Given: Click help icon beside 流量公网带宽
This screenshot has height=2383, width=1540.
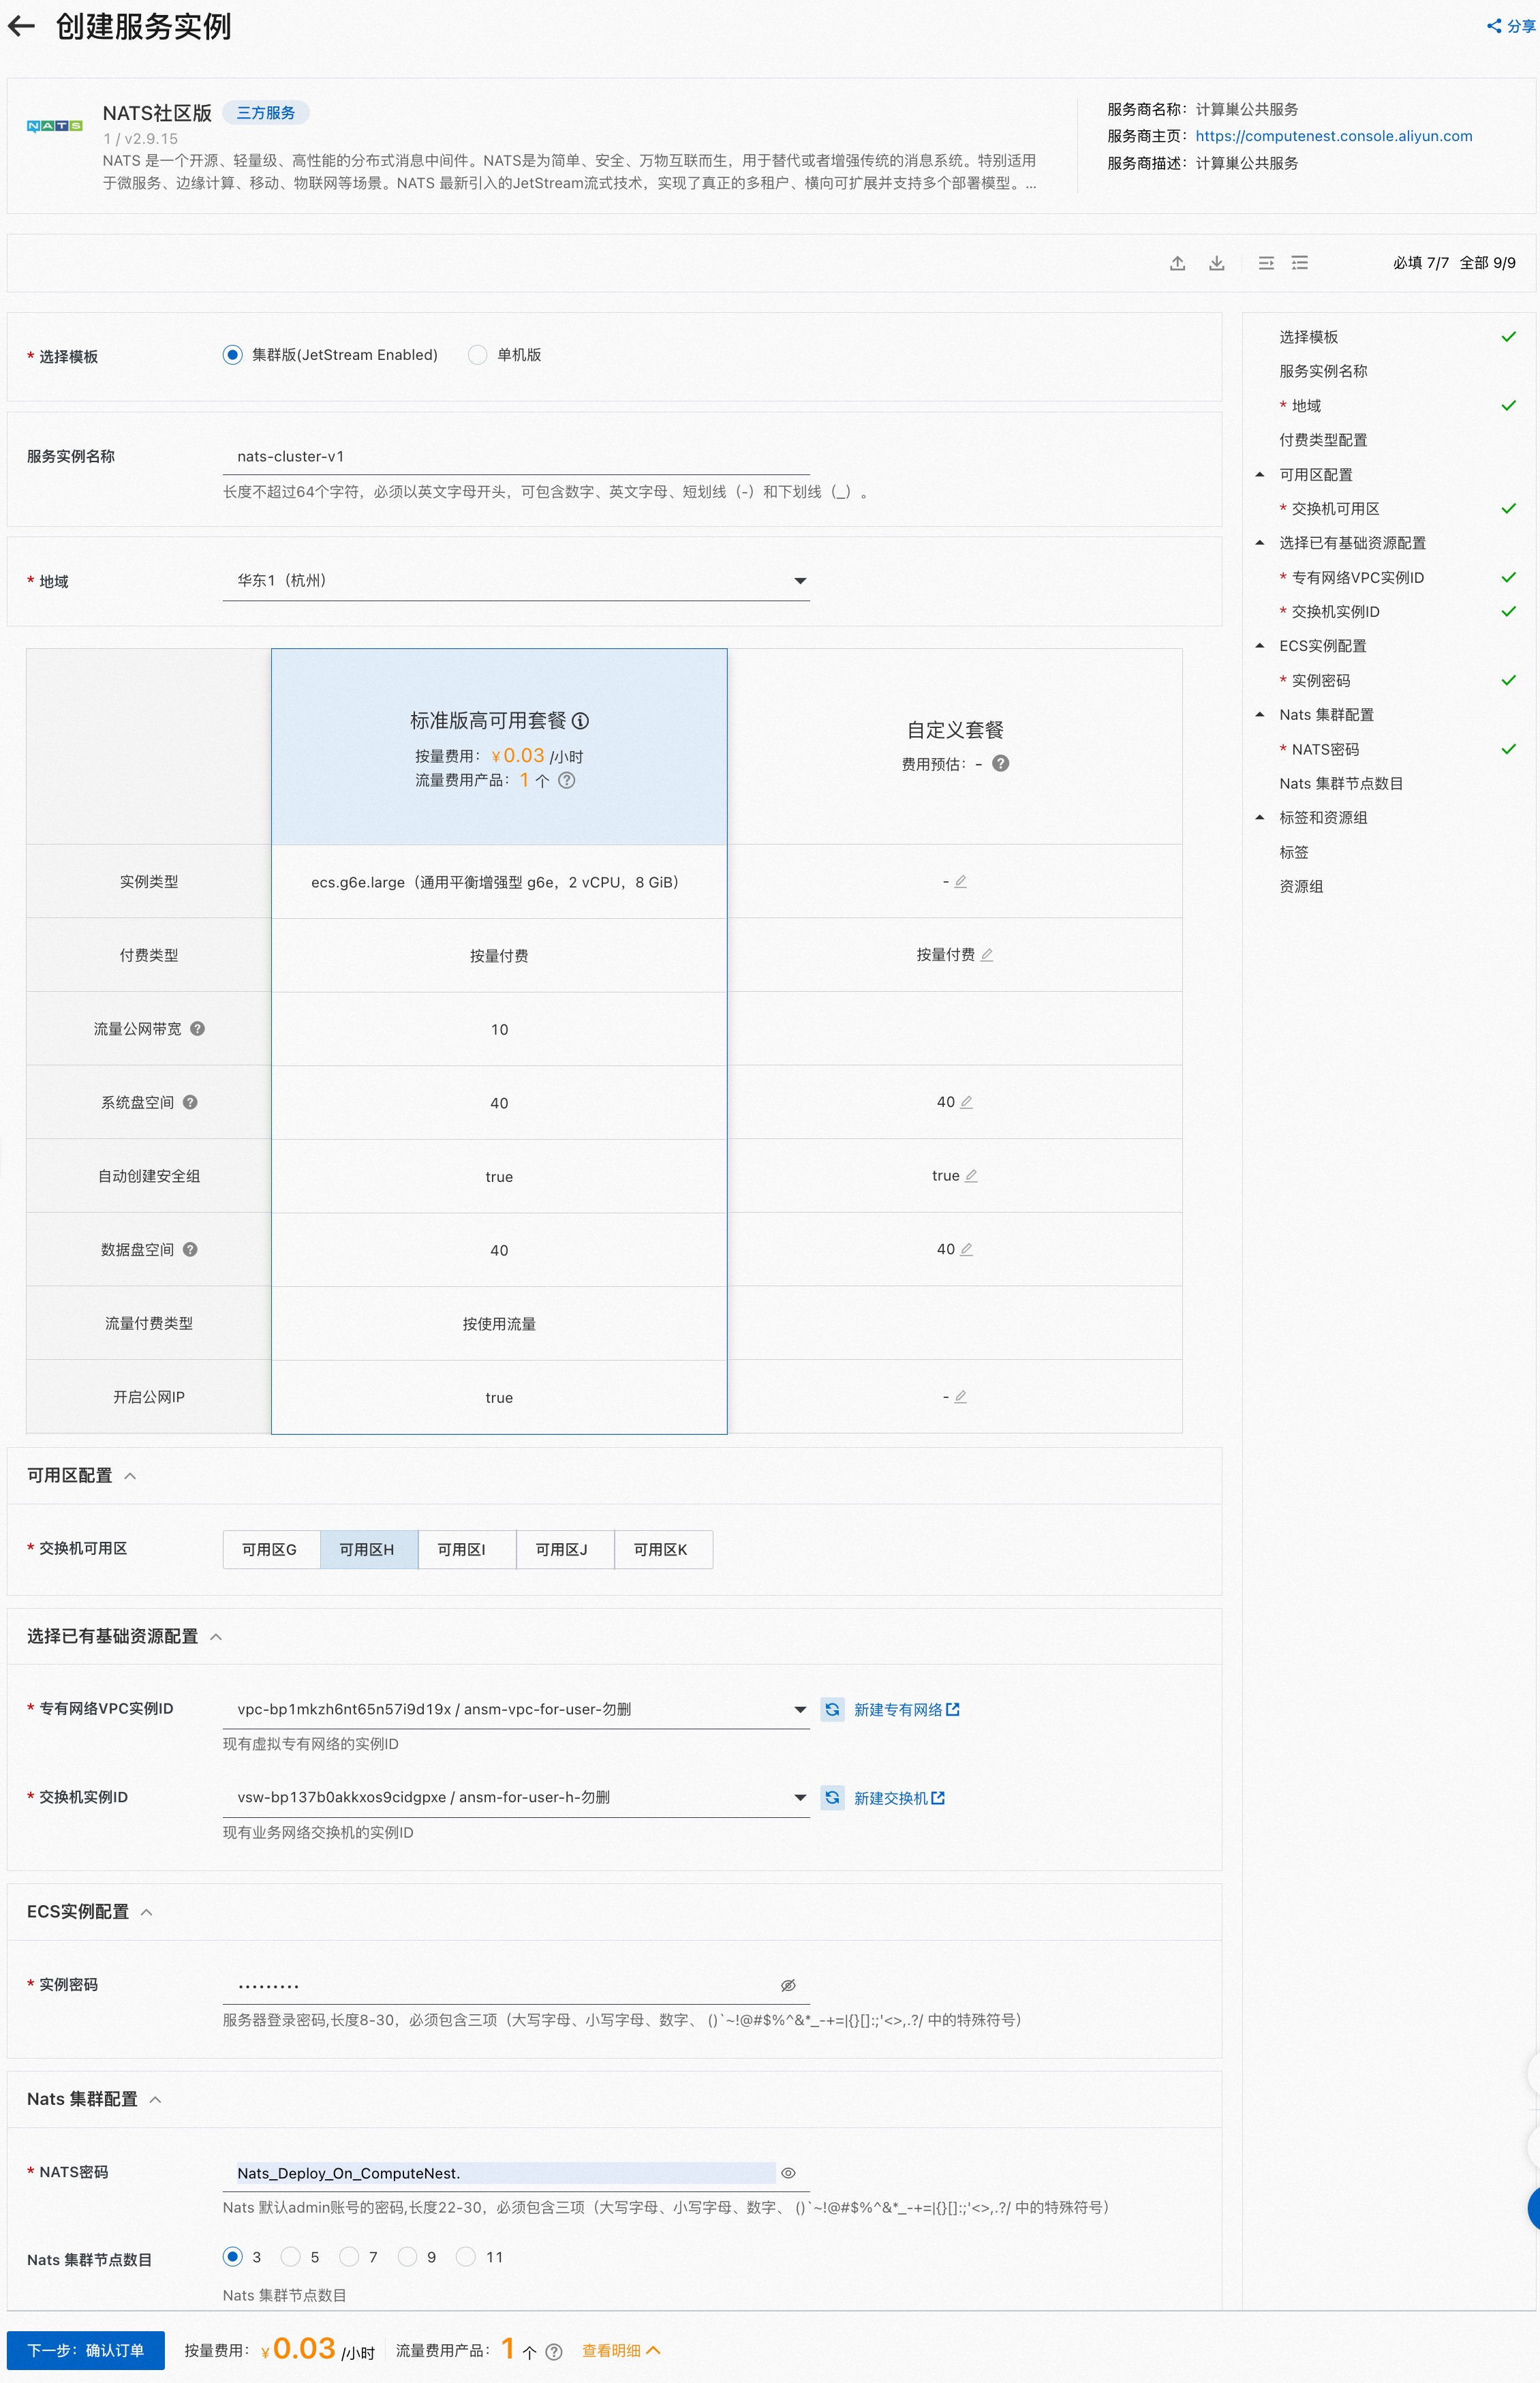Looking at the screenshot, I should 197,1028.
